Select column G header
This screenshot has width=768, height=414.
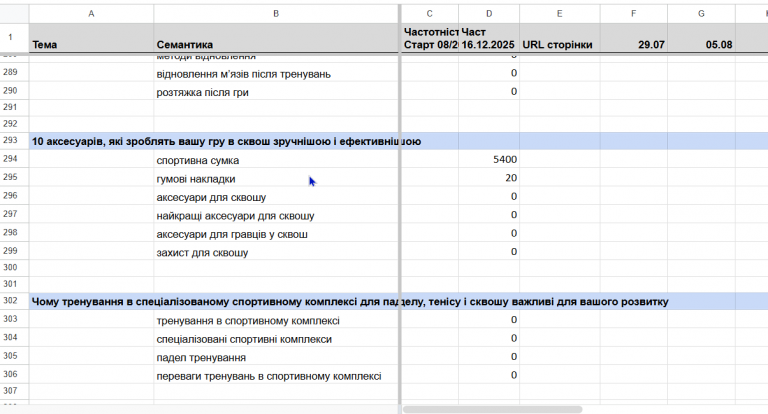click(701, 14)
